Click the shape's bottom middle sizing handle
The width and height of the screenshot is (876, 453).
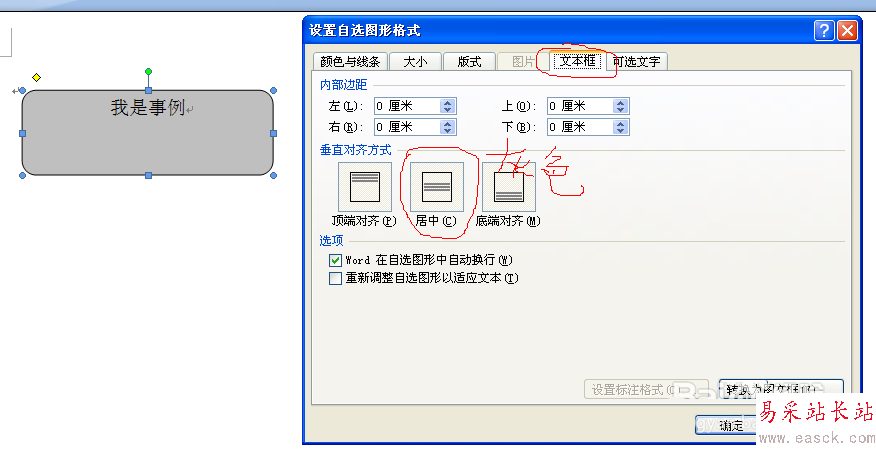point(148,175)
